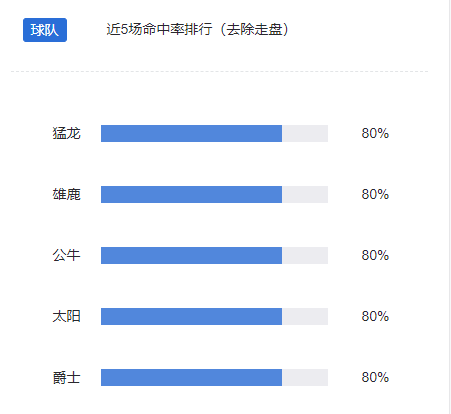Screen dimensions: 451x414
Task: Select the 爵士 team label
Action: (66, 377)
